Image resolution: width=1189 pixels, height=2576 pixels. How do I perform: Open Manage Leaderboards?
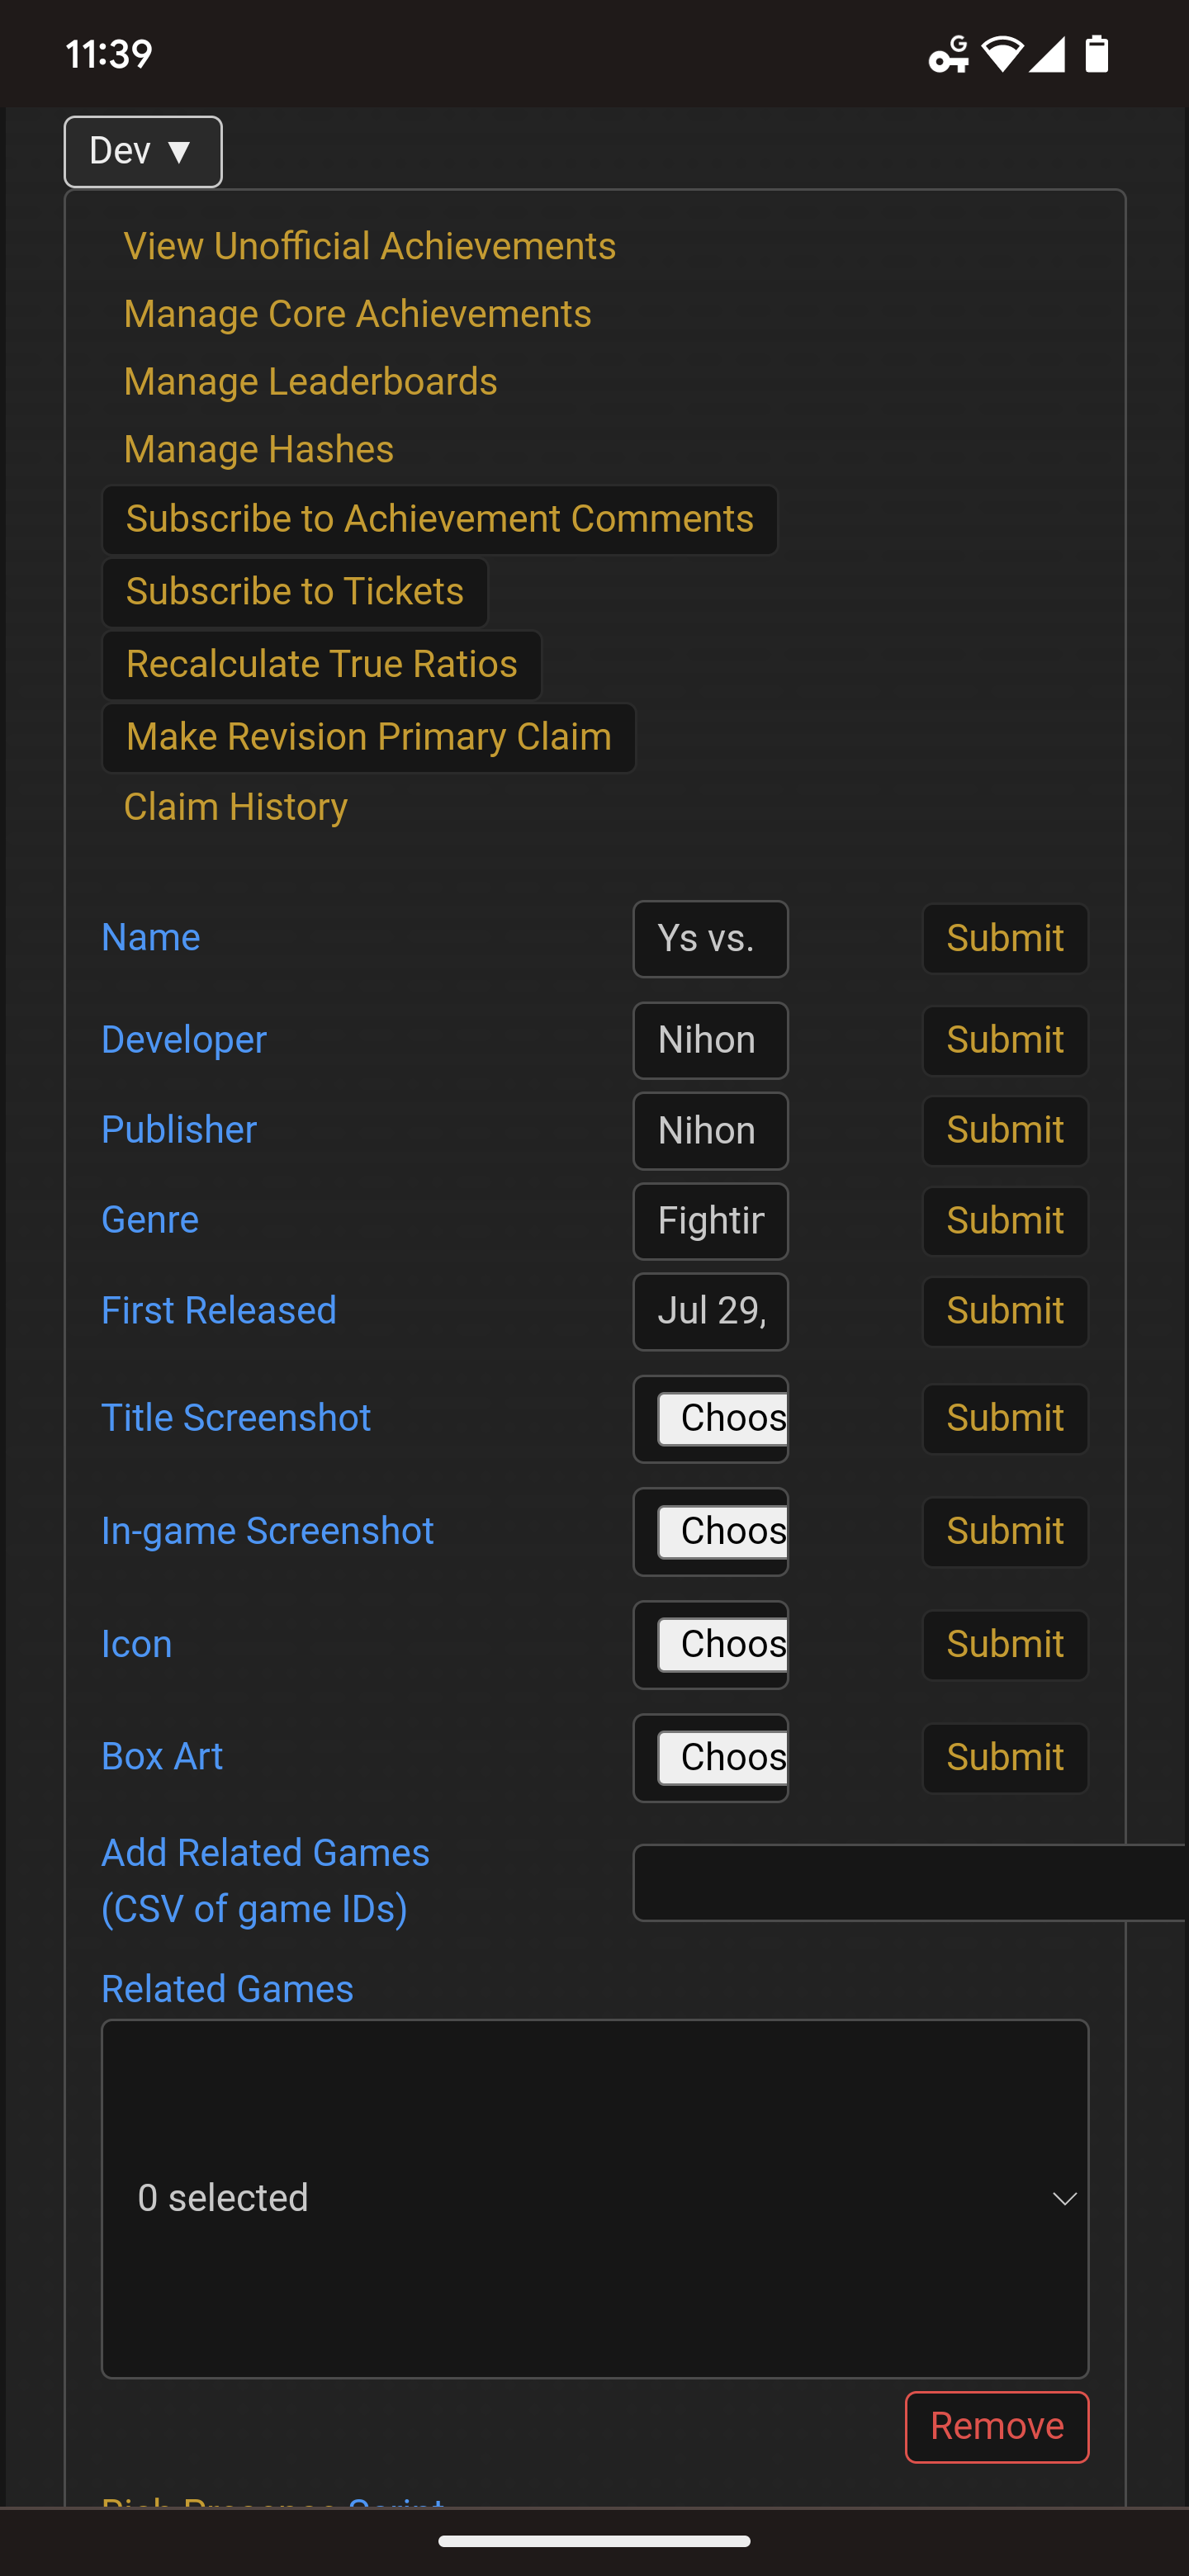[x=310, y=381]
